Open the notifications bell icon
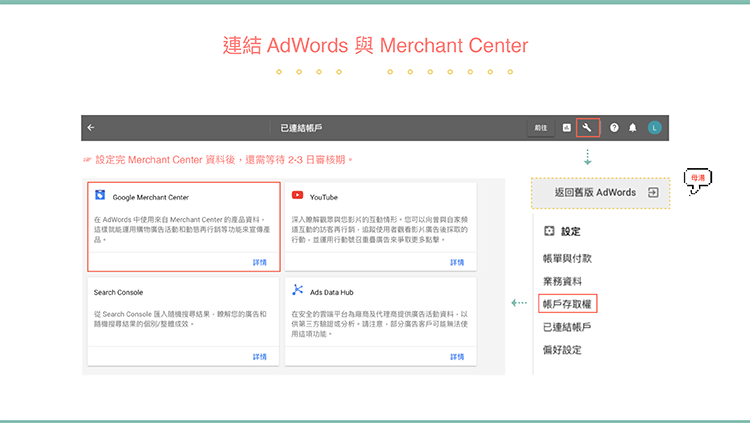750x423 pixels. click(x=632, y=128)
